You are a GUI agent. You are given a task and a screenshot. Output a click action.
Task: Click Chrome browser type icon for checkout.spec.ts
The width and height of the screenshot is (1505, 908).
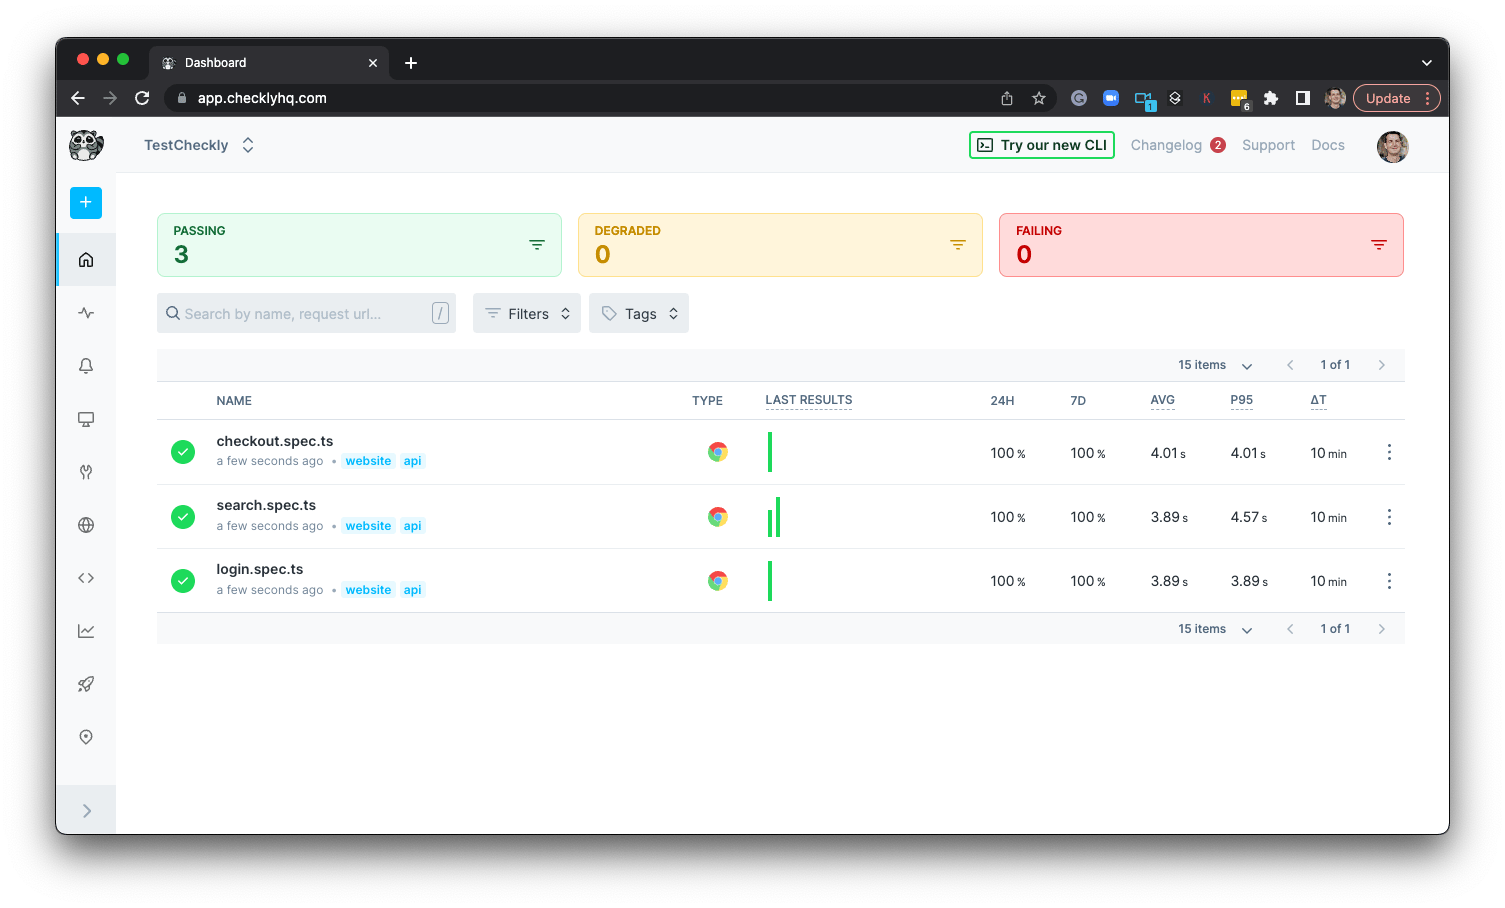click(717, 452)
